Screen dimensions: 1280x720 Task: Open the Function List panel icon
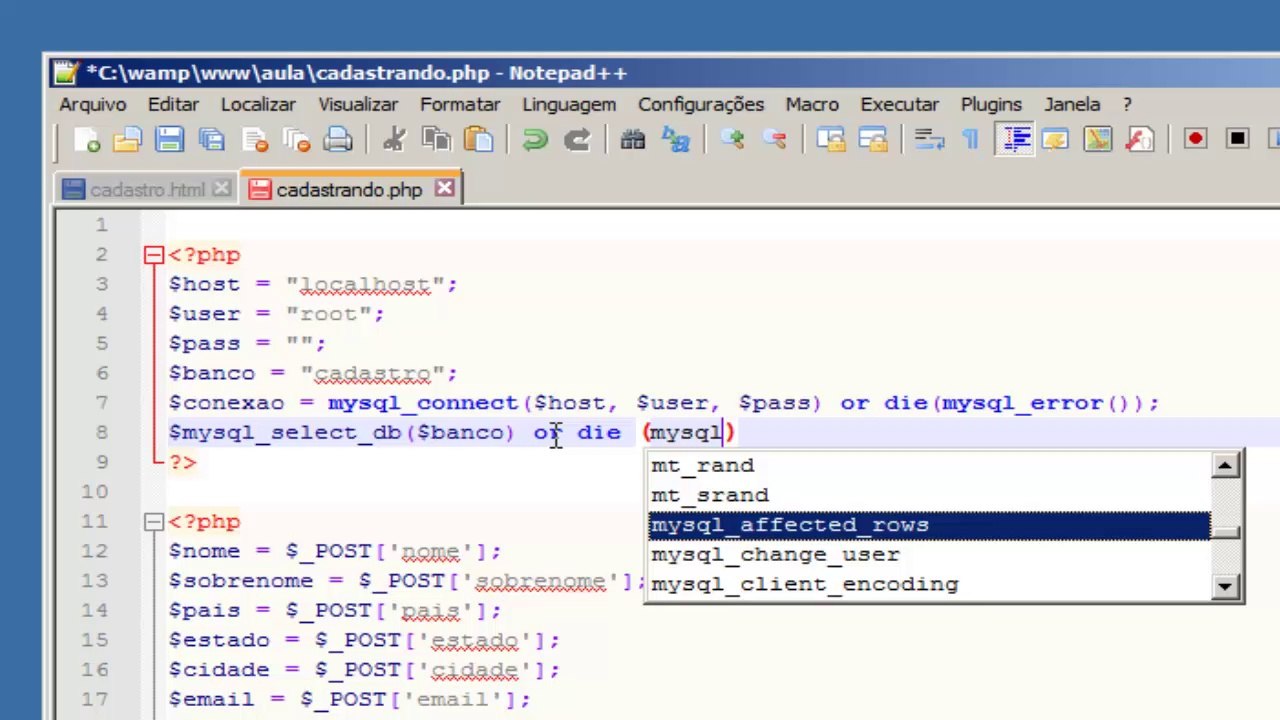click(1139, 139)
